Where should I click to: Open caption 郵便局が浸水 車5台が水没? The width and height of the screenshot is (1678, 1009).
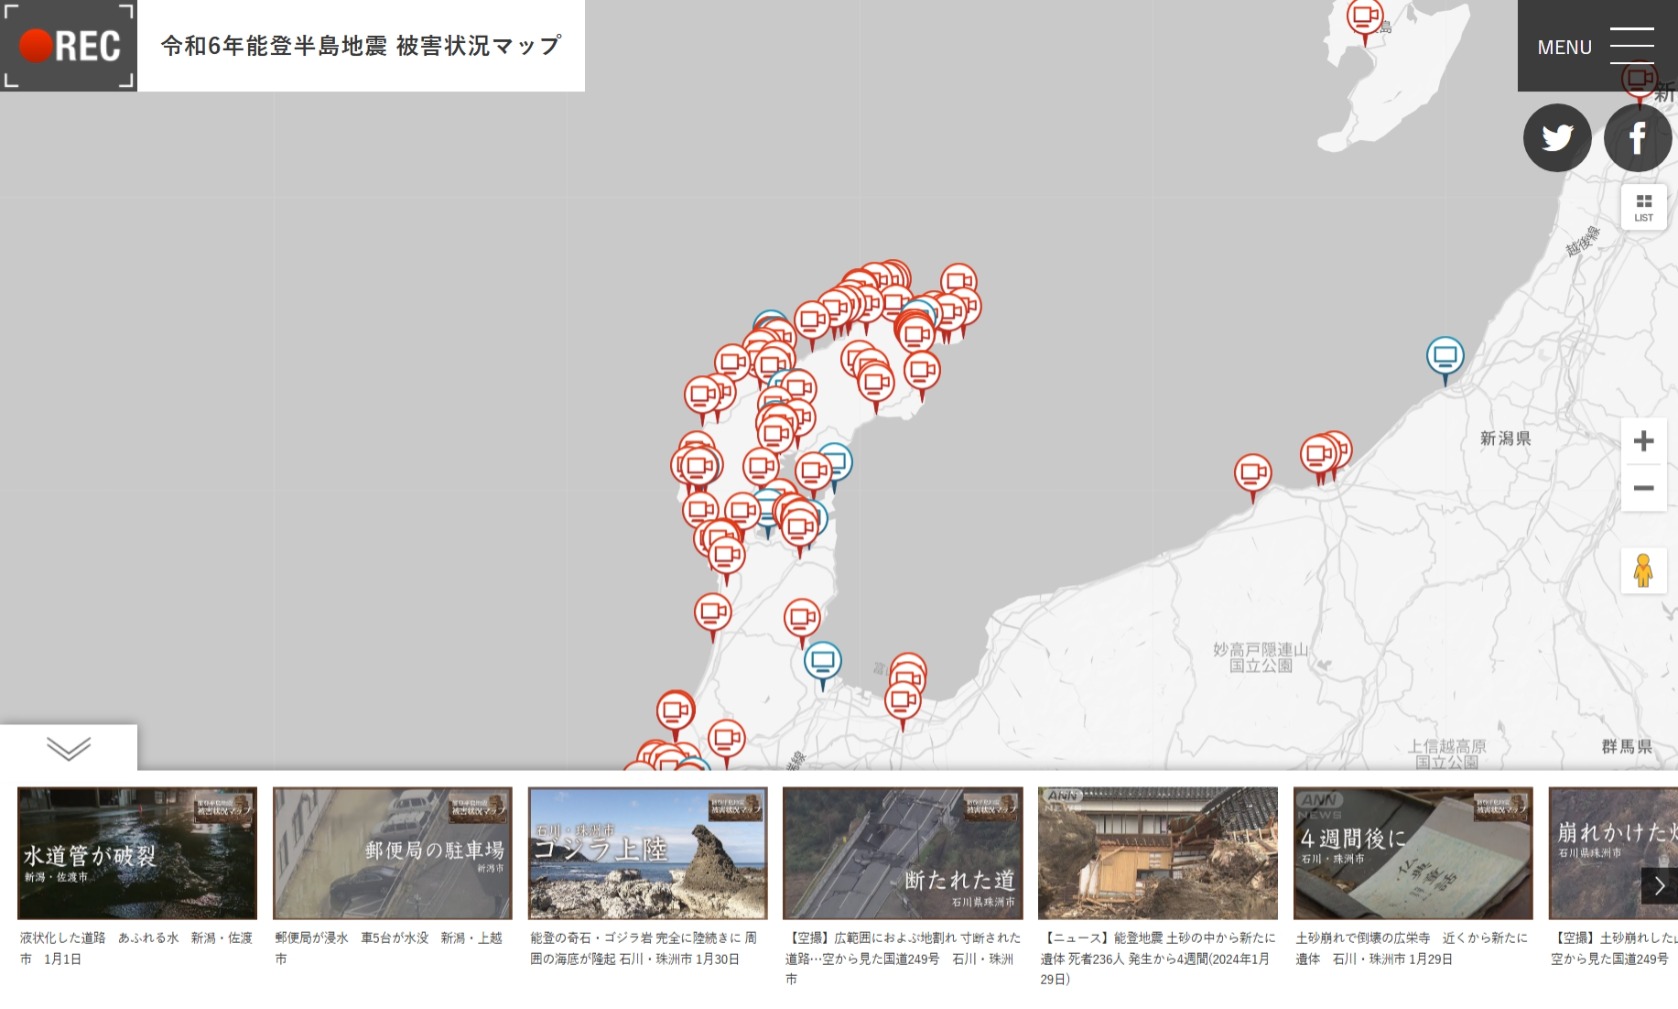(390, 948)
